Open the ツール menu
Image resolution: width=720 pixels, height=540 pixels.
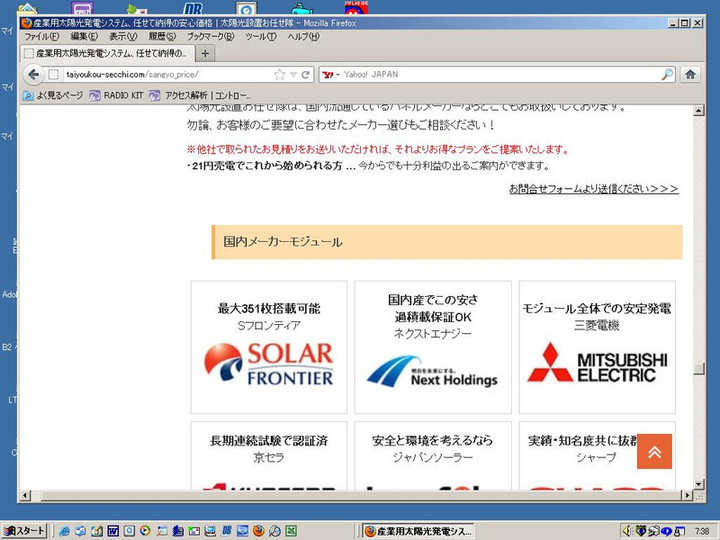(260, 36)
